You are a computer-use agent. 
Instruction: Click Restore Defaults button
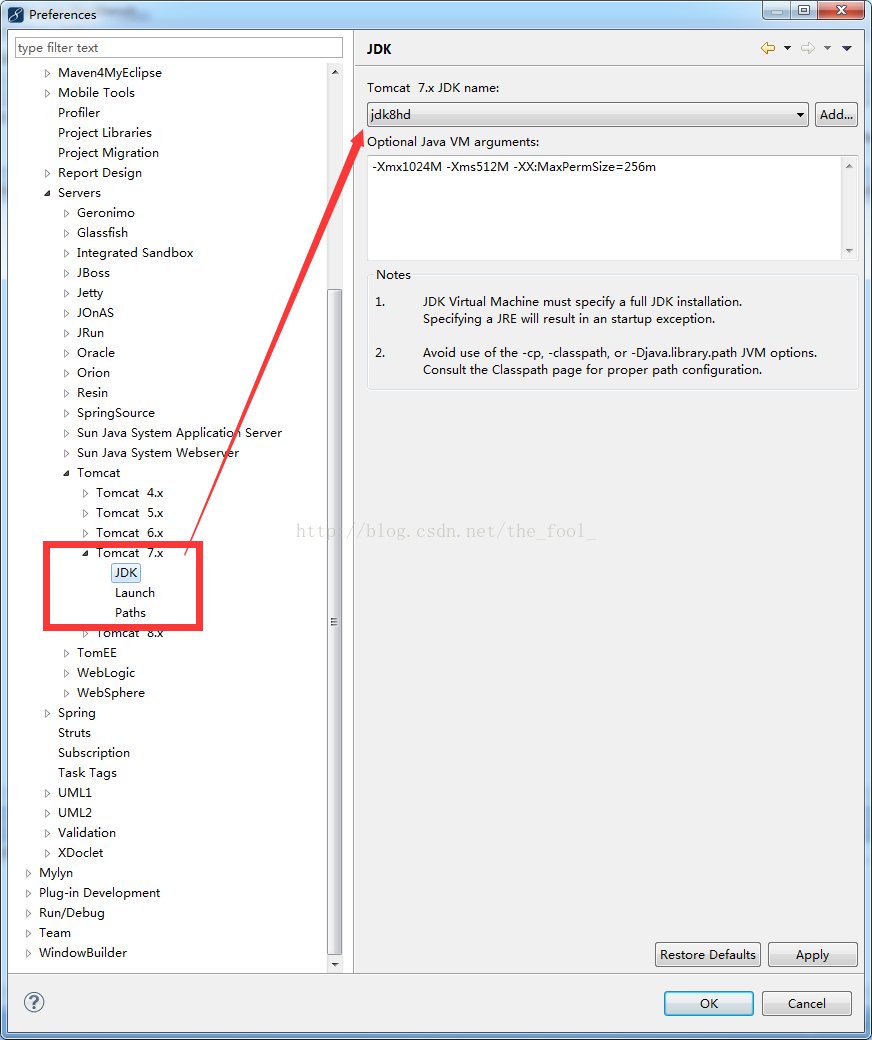click(708, 954)
